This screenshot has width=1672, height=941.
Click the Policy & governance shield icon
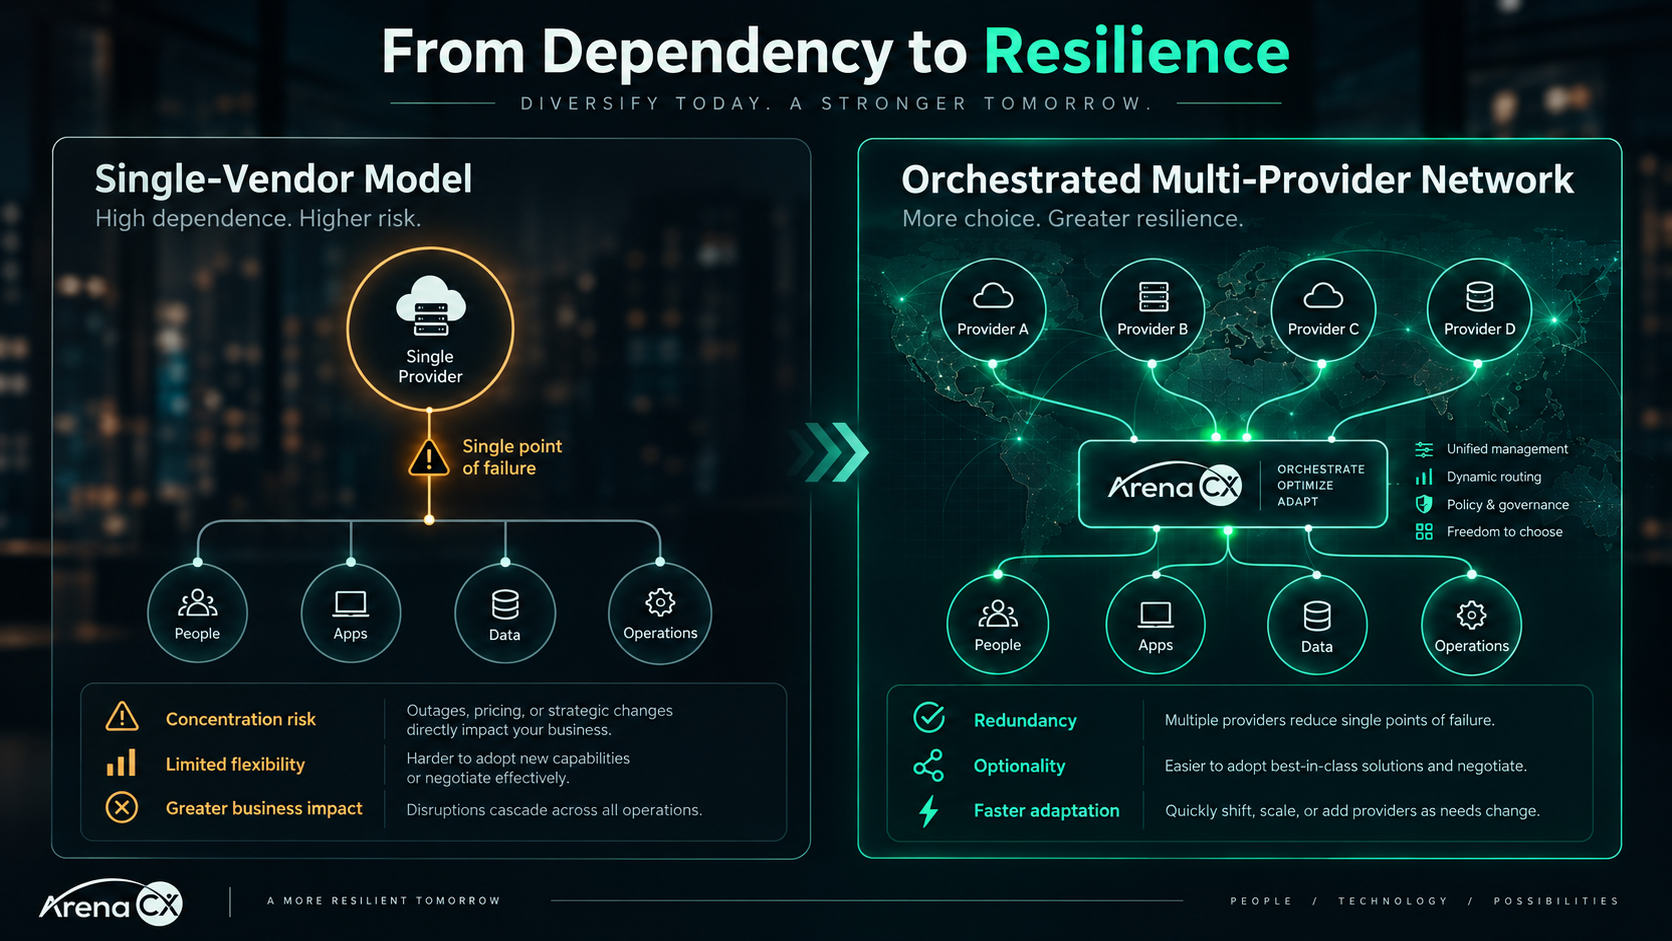[1424, 504]
